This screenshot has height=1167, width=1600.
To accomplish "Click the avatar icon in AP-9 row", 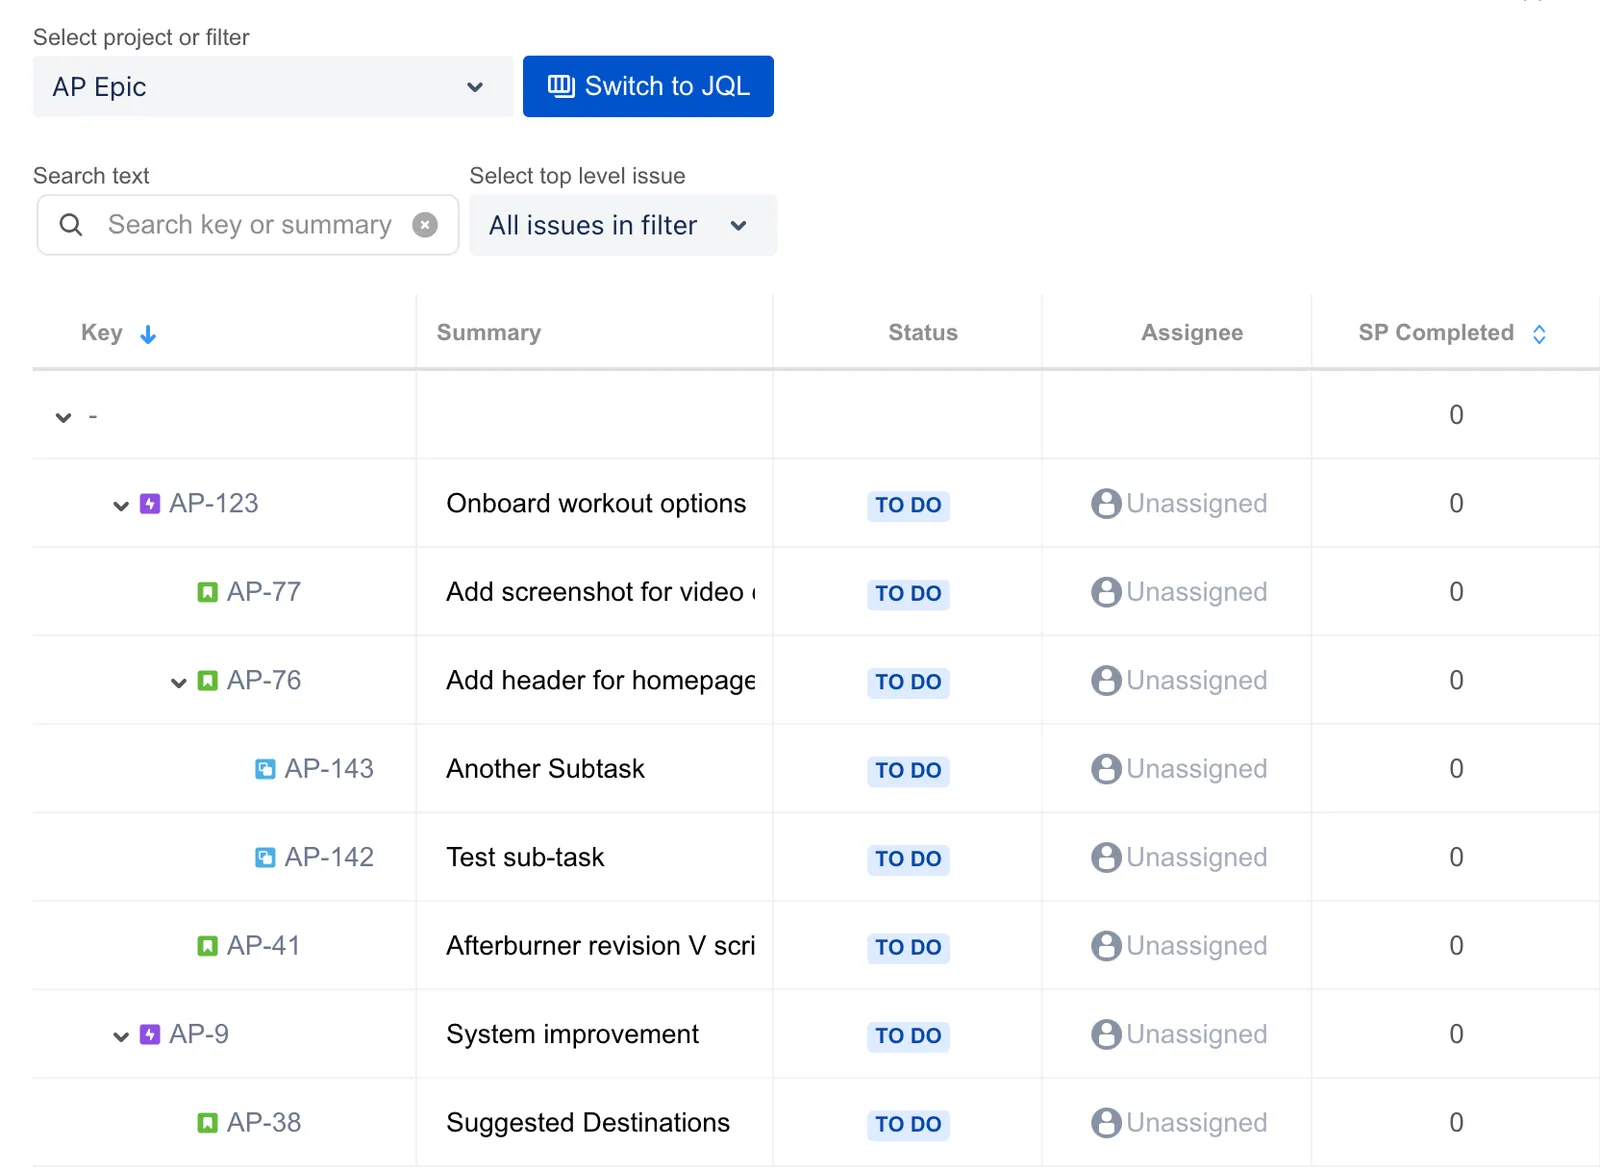I will [x=1106, y=1034].
